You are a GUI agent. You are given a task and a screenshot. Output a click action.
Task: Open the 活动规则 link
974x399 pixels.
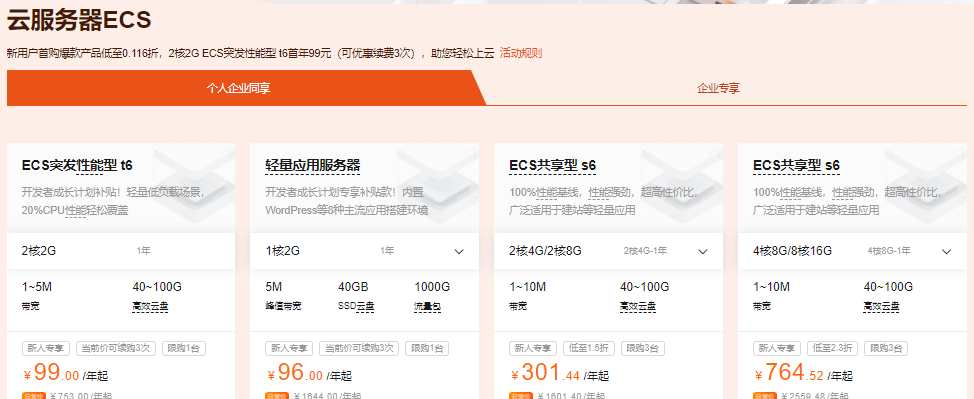click(x=521, y=53)
